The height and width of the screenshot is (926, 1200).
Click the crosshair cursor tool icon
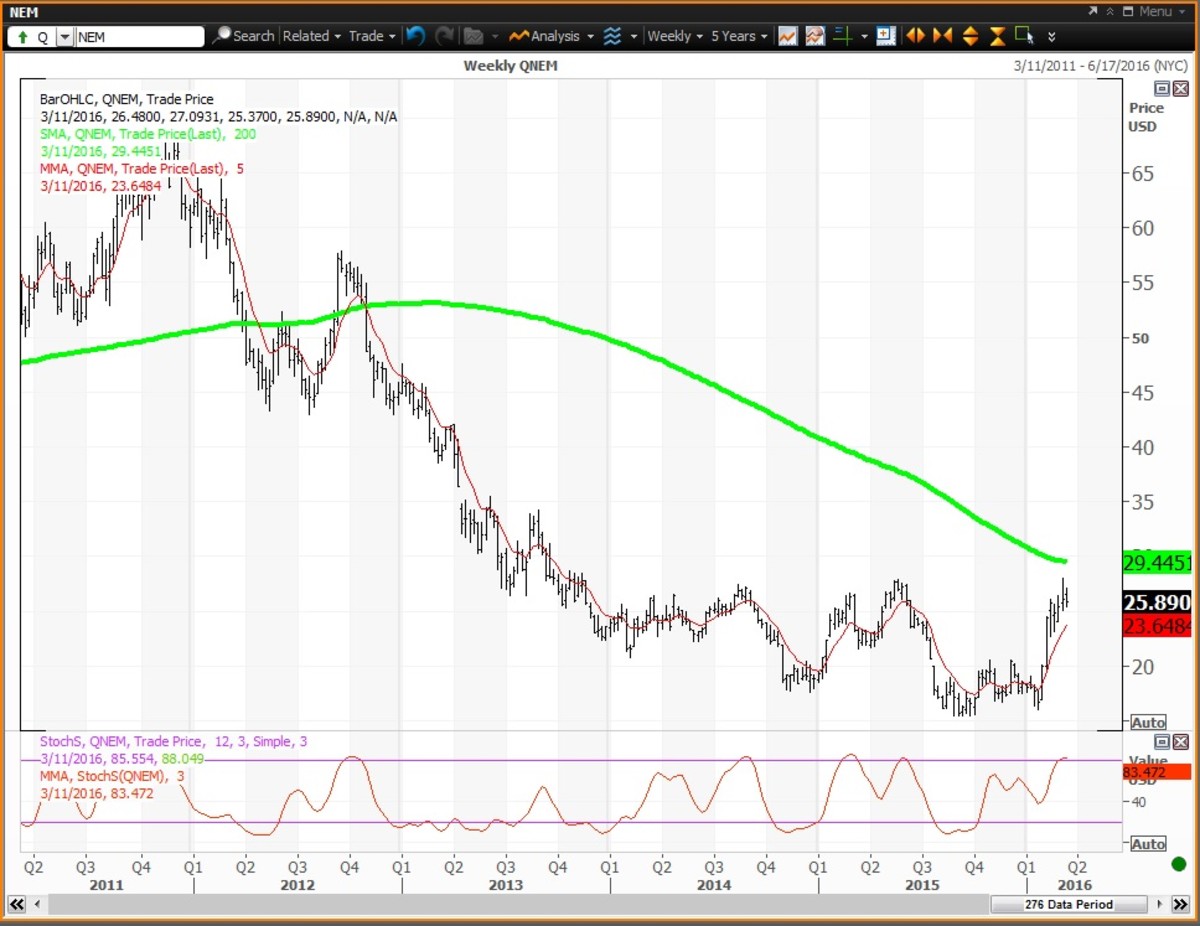[843, 36]
